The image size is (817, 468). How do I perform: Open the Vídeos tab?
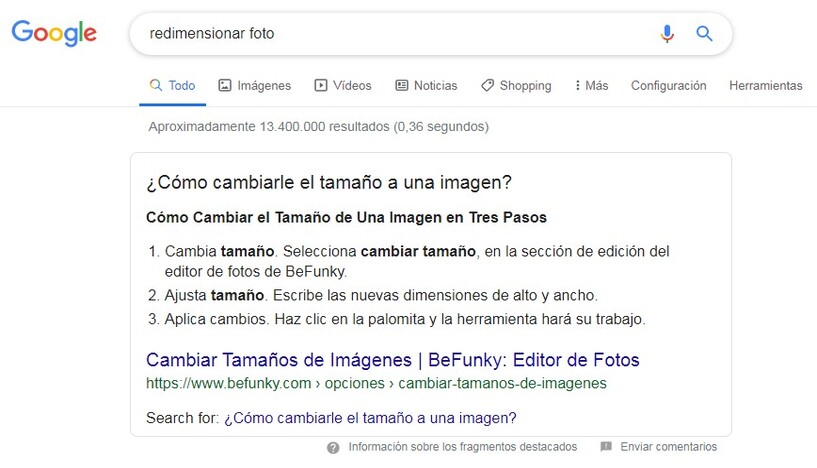pos(343,85)
